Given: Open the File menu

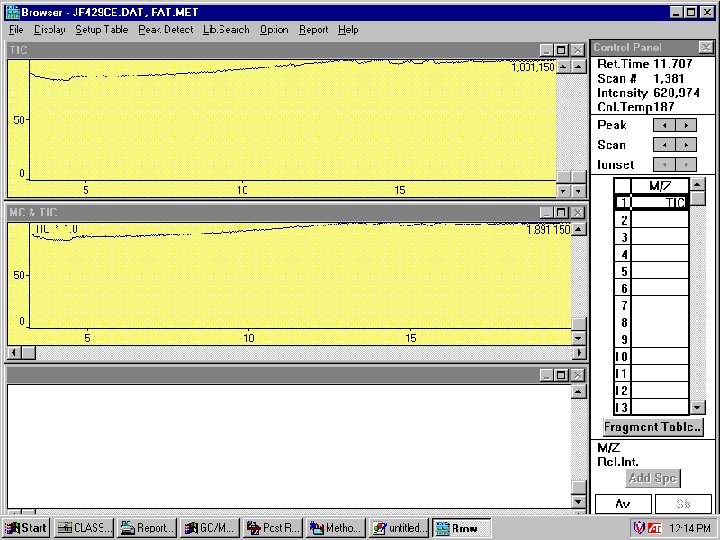Looking at the screenshot, I should [16, 29].
